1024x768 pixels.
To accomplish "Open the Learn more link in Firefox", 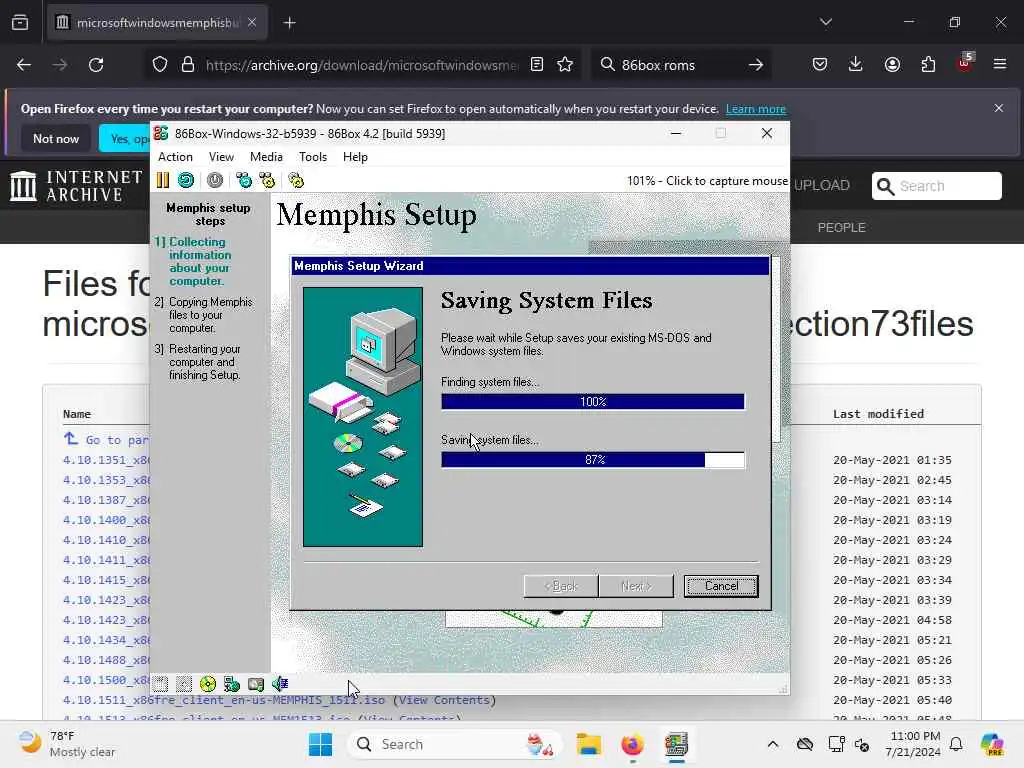I will pyautogui.click(x=756, y=109).
